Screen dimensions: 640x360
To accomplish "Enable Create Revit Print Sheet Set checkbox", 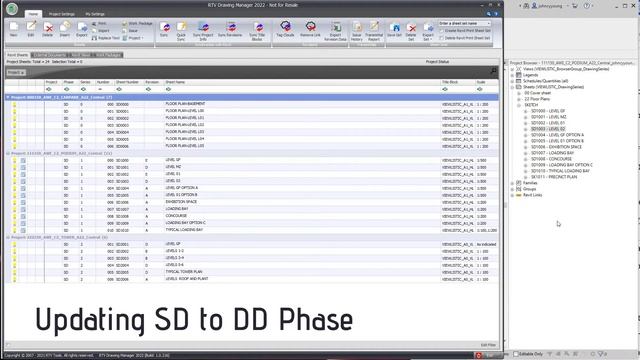I will coord(441,31).
